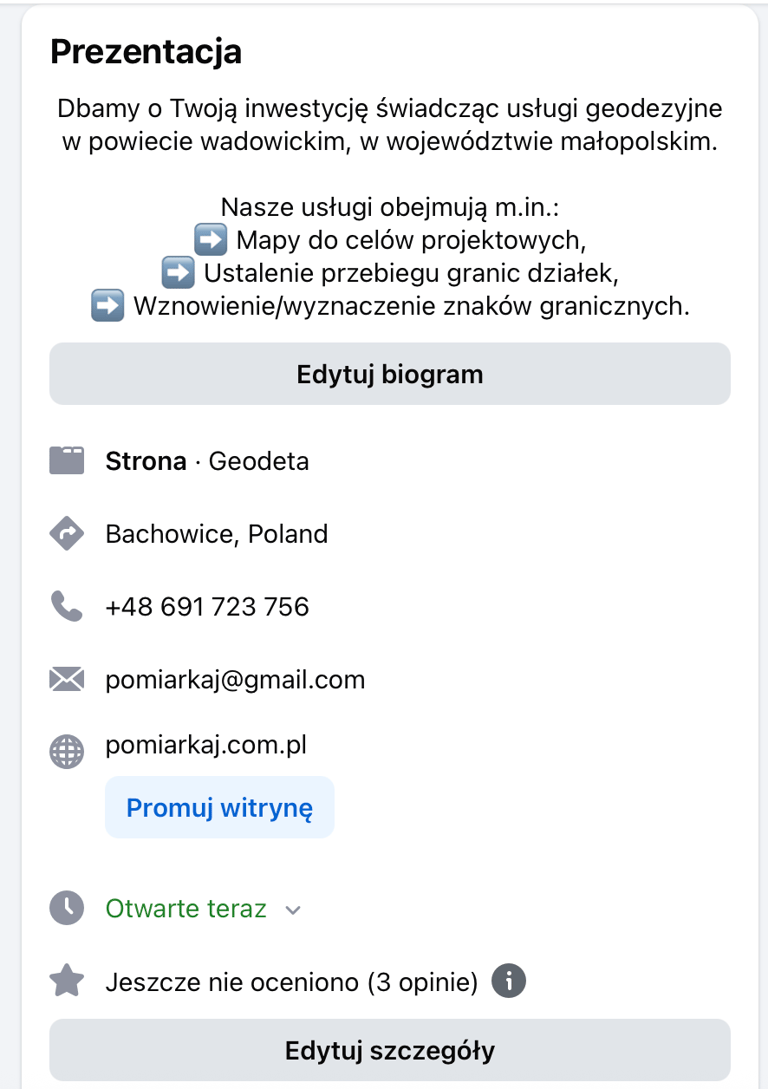Viewport: 768px width, 1089px height.
Task: Click the opening hours clock icon
Action: (66, 908)
